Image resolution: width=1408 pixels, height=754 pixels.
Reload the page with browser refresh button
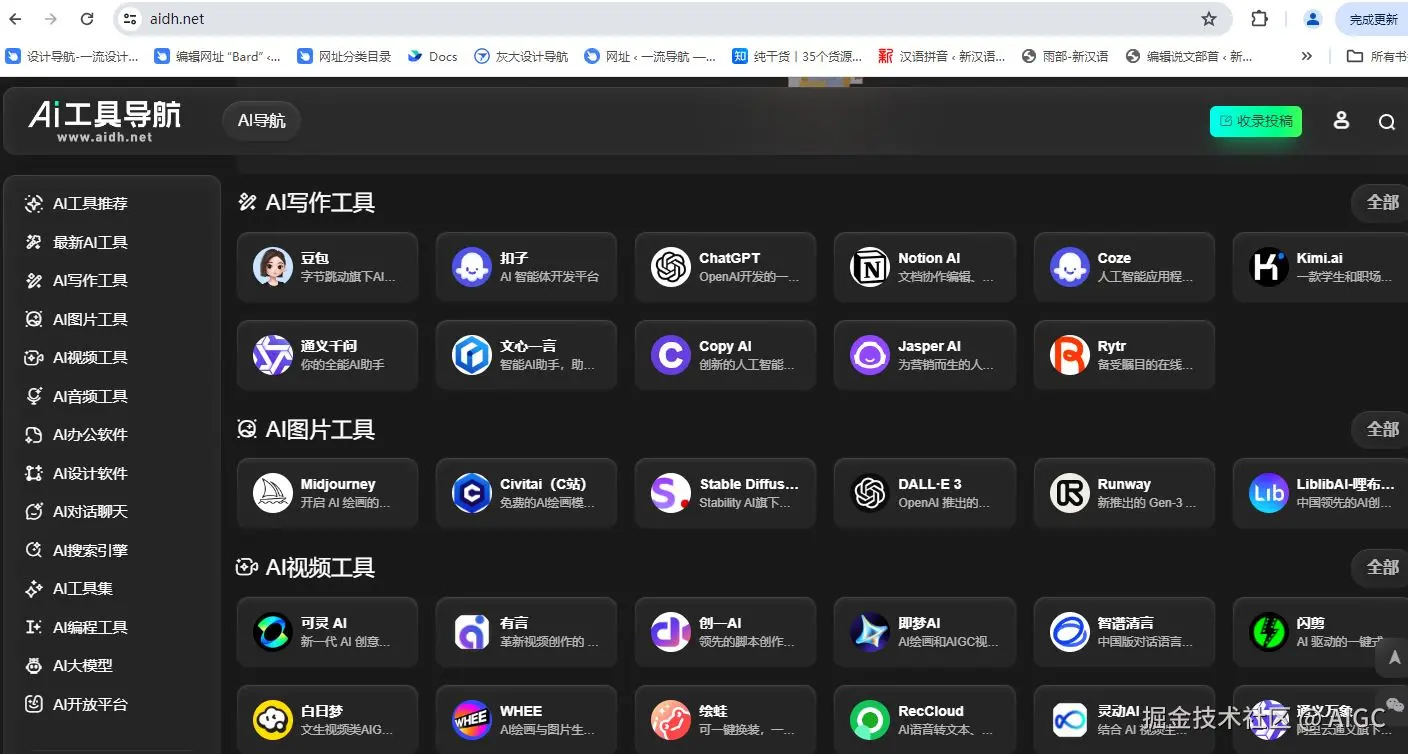click(87, 19)
